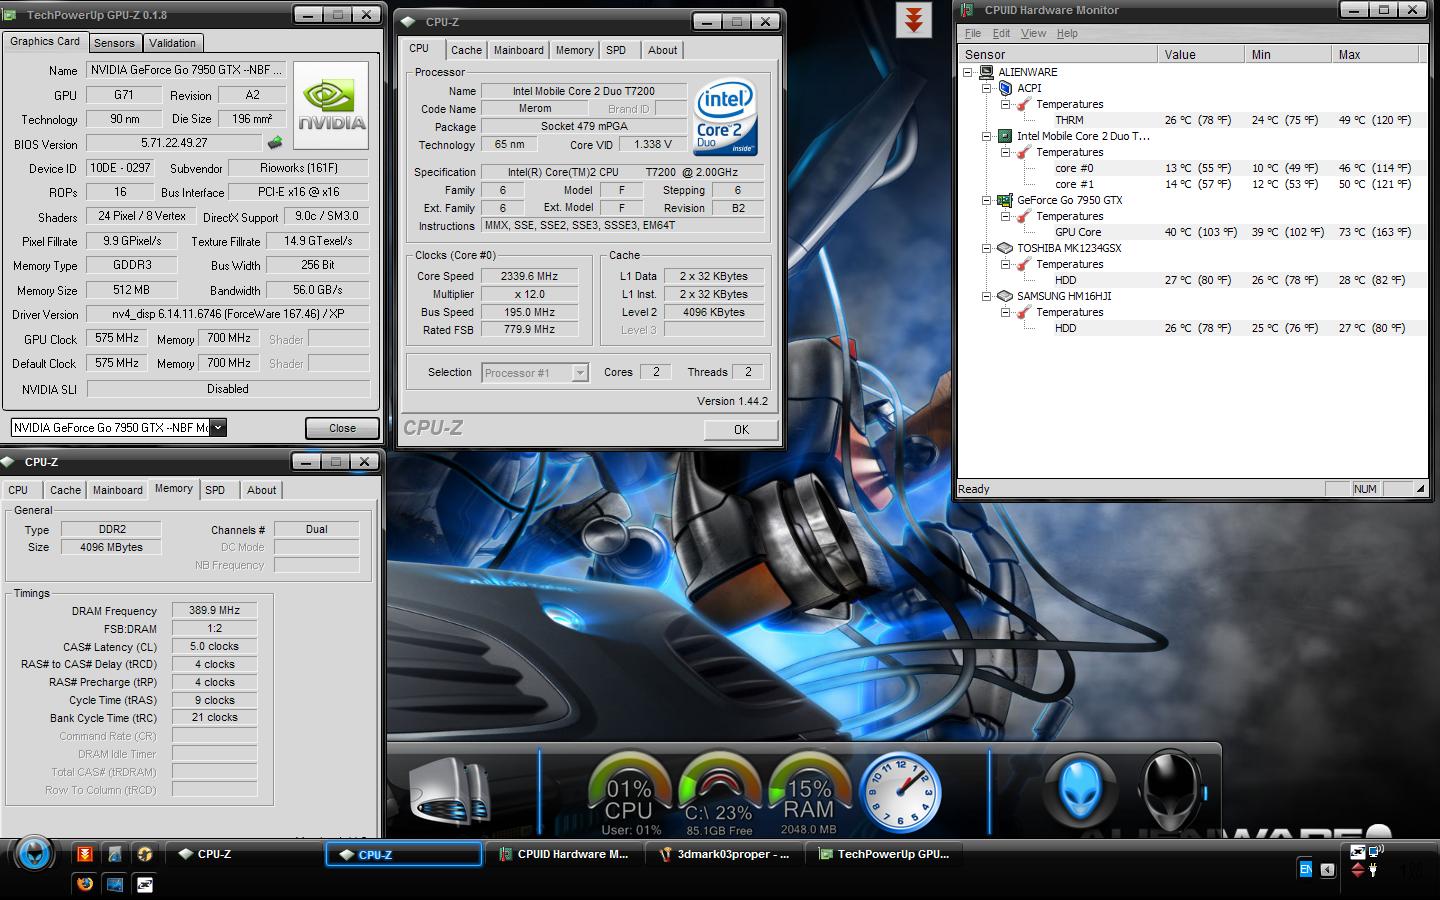Click the ALIENWARE computer icon in Hardware Monitor
Screen dimensions: 1440x900
pyautogui.click(x=986, y=72)
